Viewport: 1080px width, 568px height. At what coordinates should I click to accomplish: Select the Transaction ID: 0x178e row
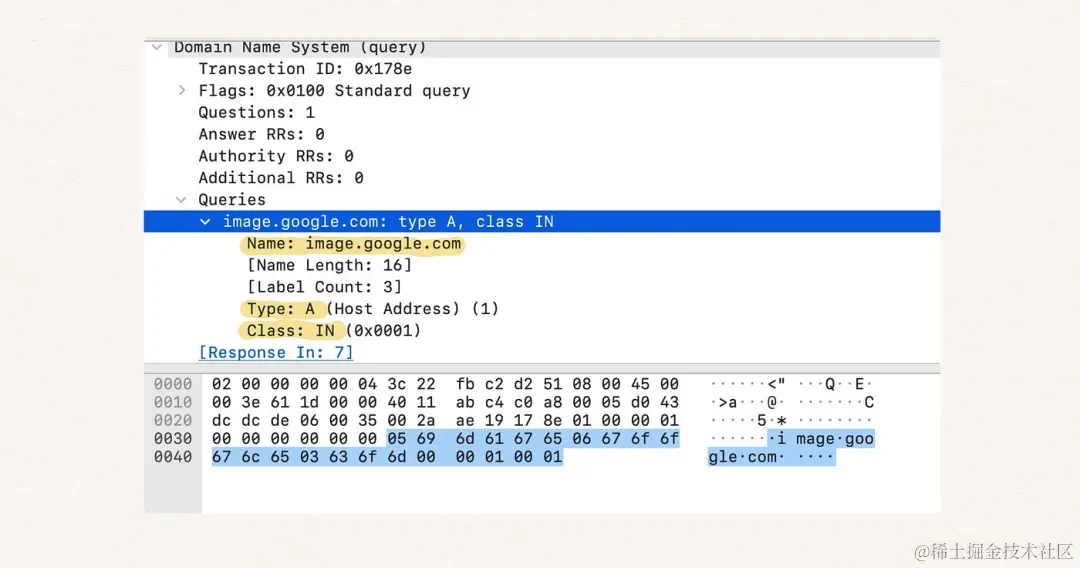click(x=305, y=69)
